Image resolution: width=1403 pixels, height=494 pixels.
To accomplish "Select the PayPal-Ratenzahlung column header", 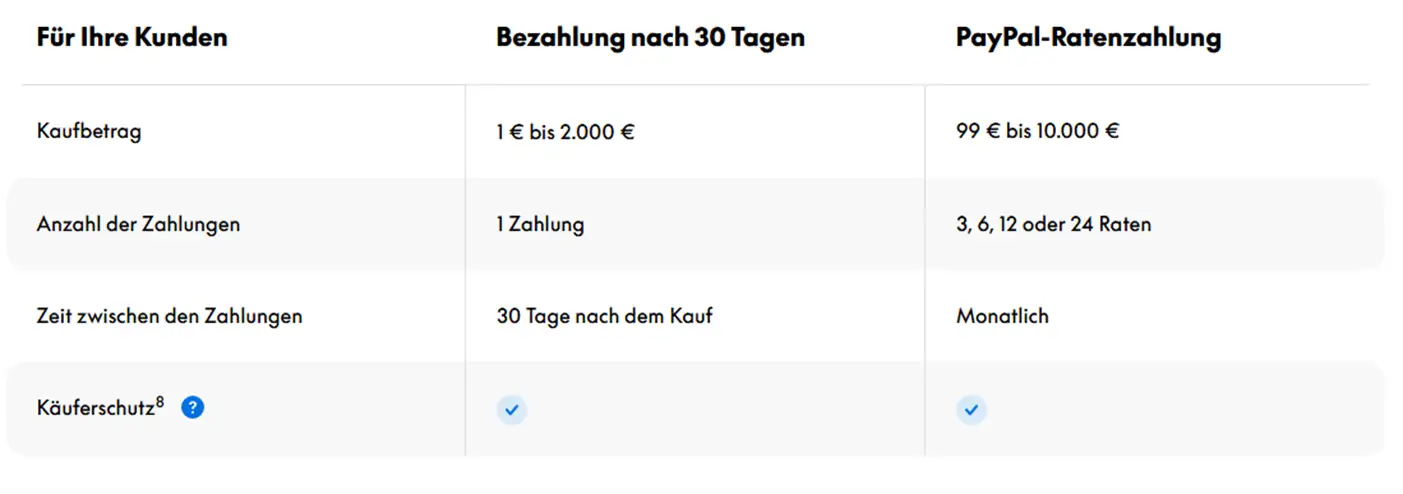I will tap(1088, 38).
